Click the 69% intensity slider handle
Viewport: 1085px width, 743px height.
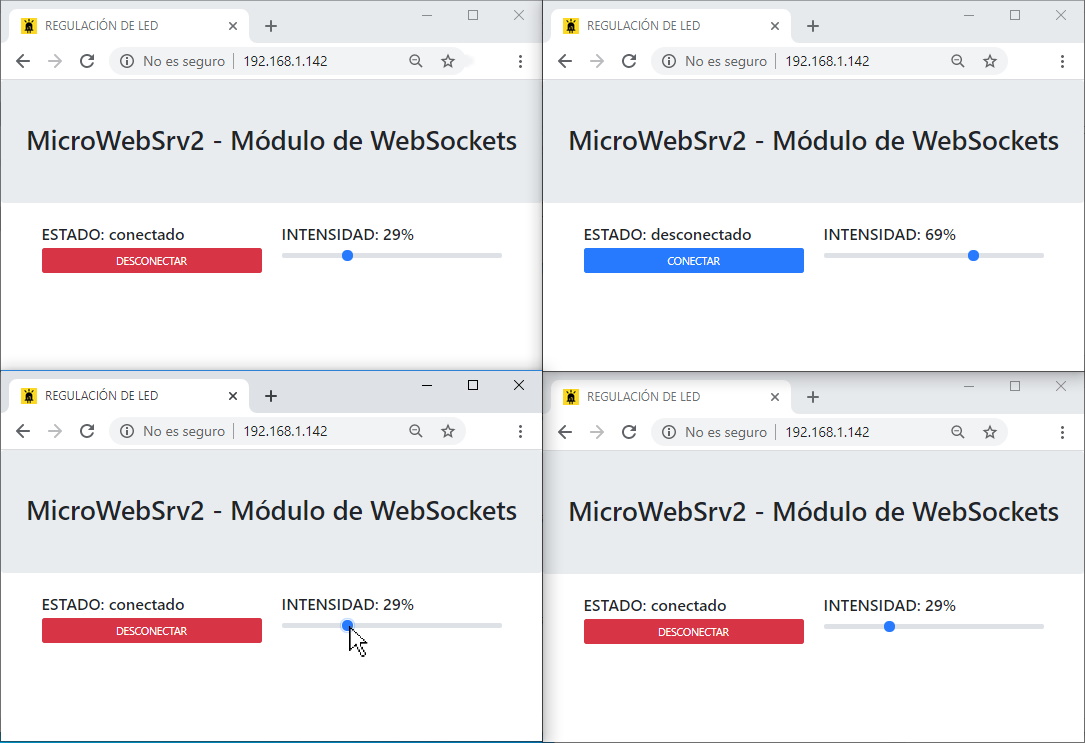click(974, 255)
